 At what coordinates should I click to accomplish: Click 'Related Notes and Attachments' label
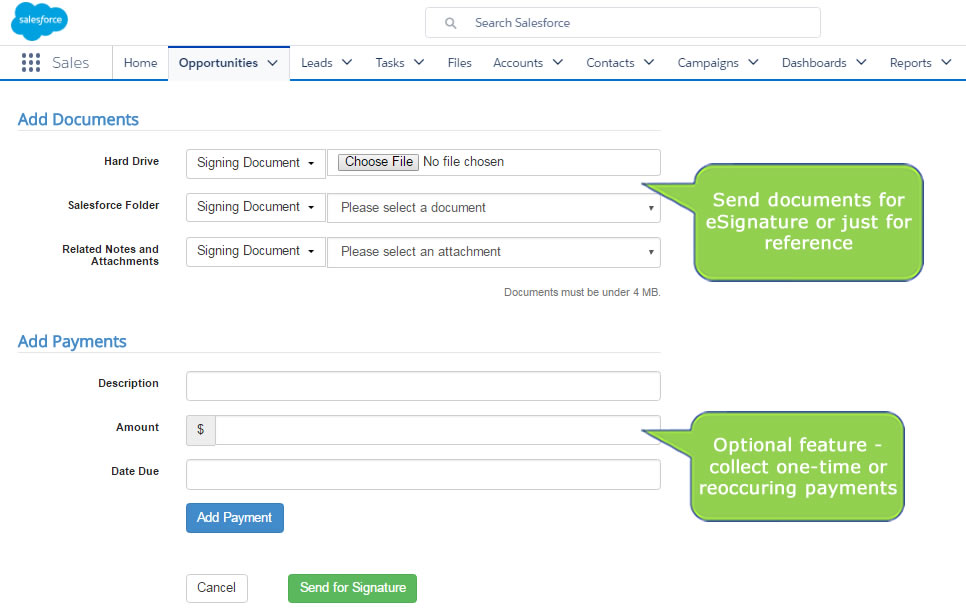111,255
